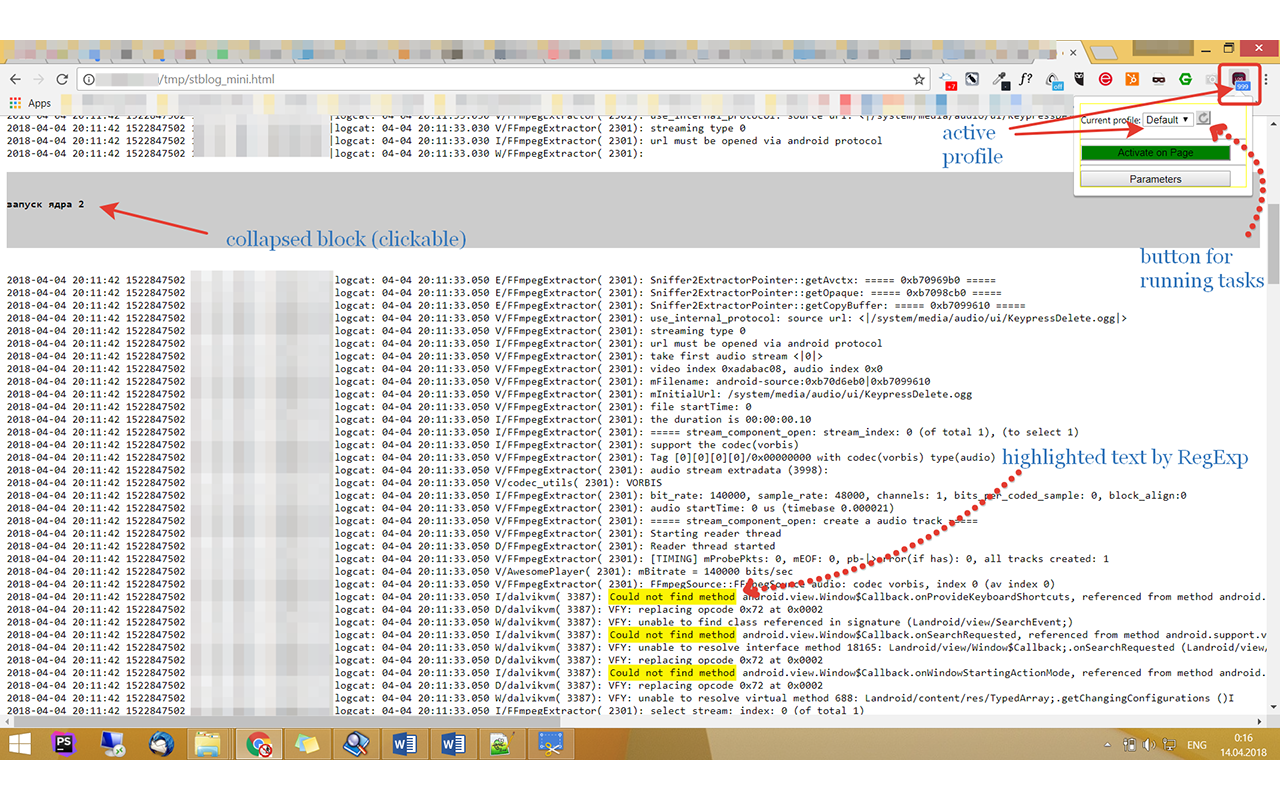1280x800 pixels.
Task: Open the Current profile Default dropdown
Action: coord(1167,119)
